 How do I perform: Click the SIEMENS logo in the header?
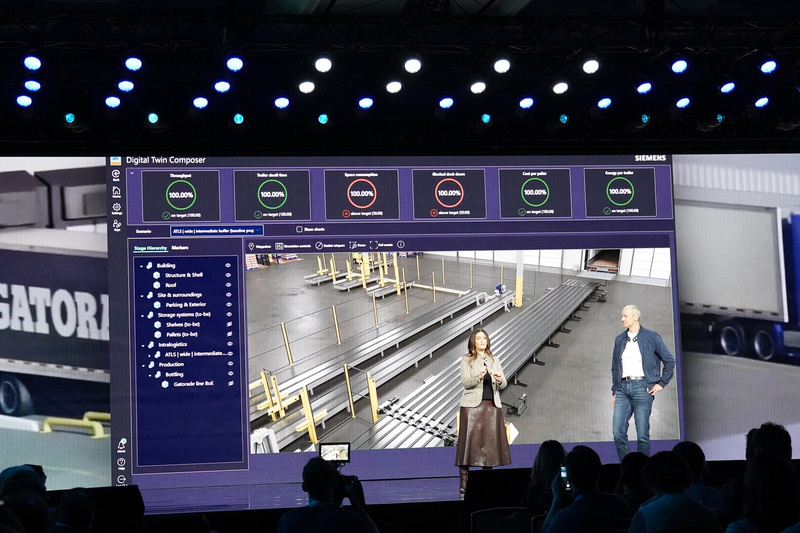coord(650,158)
